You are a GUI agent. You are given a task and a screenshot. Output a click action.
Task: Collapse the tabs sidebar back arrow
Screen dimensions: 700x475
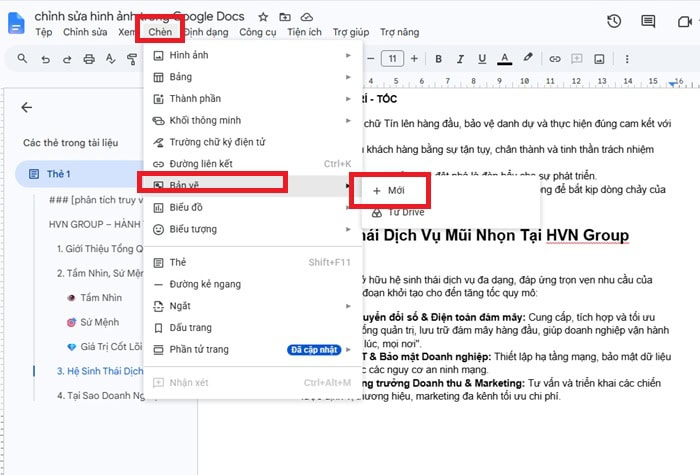coord(27,107)
